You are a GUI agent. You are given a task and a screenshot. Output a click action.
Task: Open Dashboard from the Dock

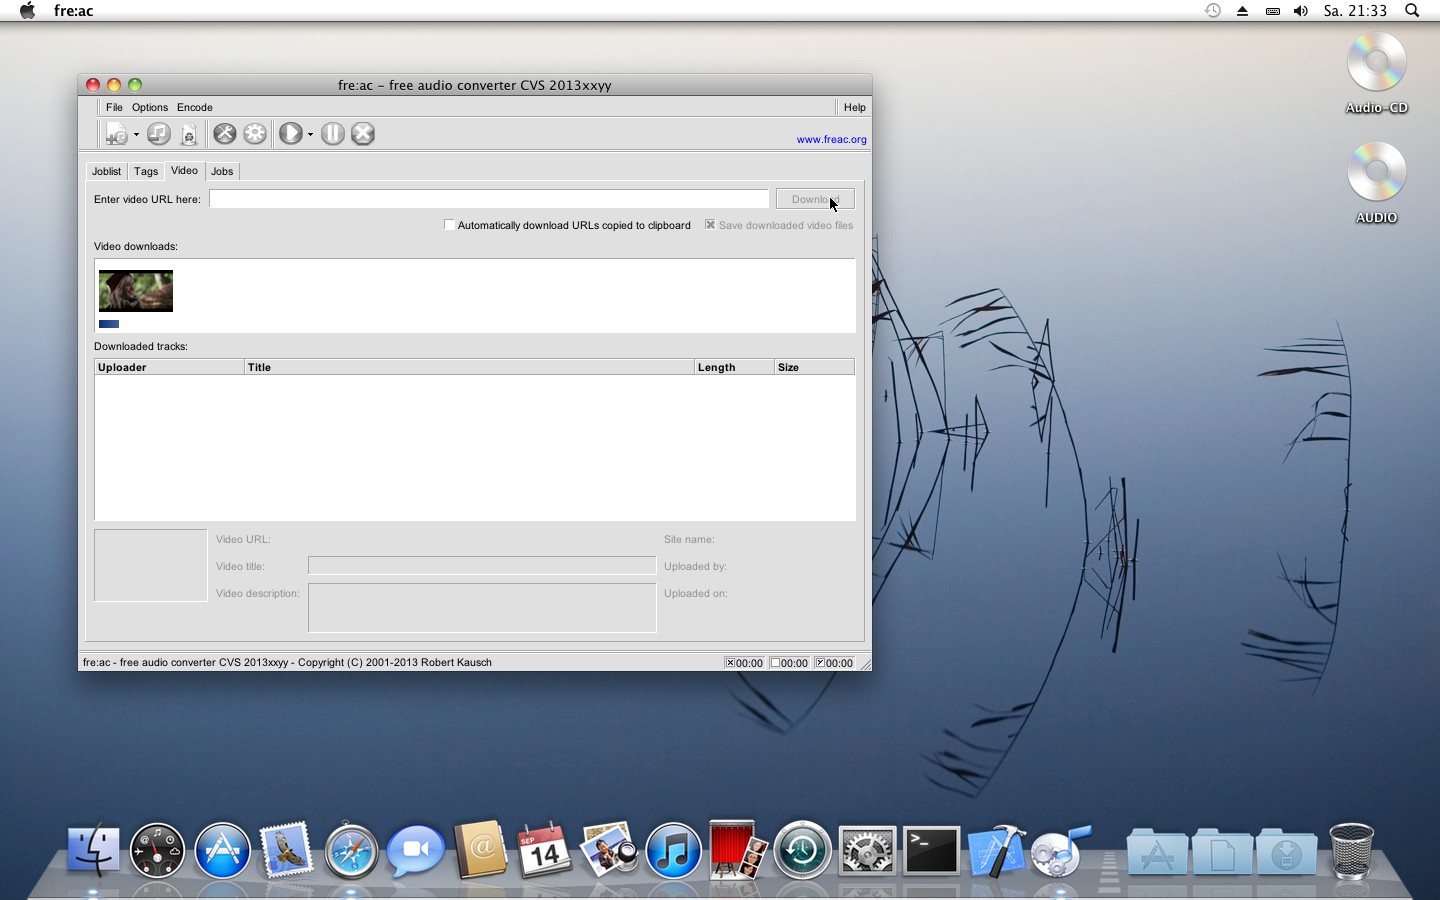pyautogui.click(x=157, y=851)
